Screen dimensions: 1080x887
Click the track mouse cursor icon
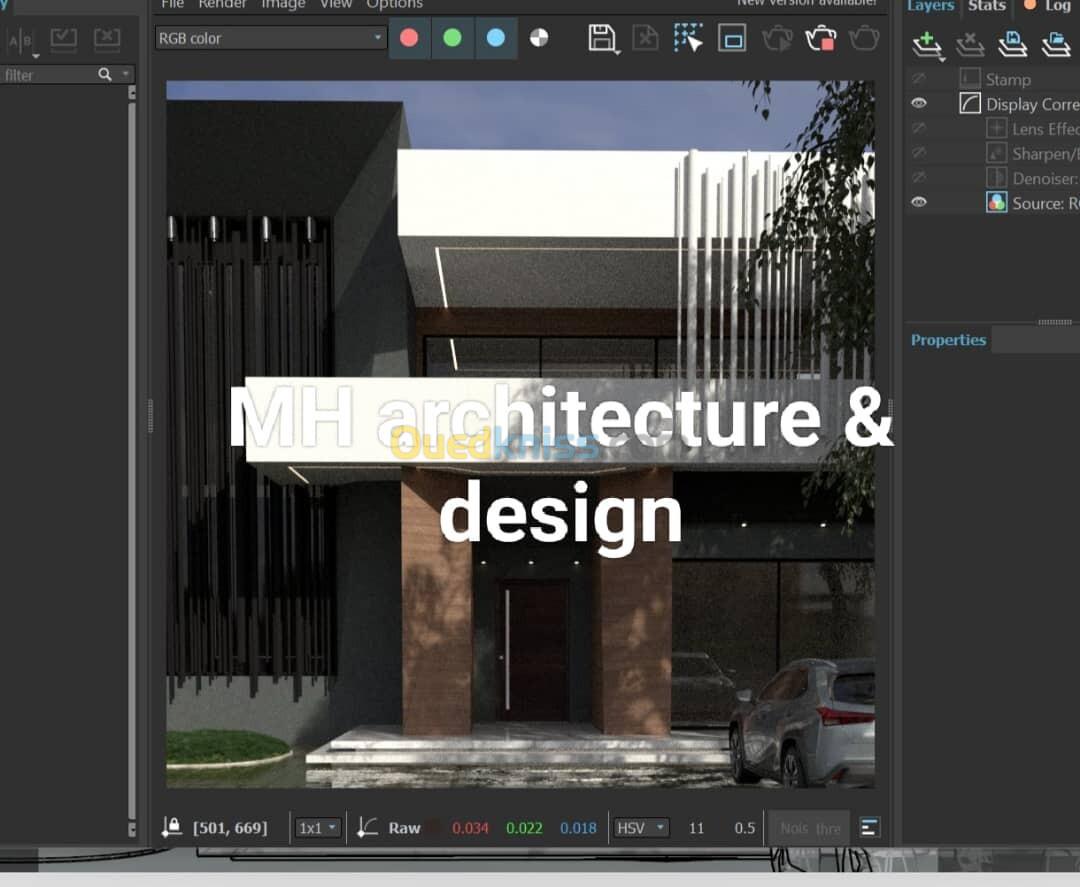click(688, 38)
